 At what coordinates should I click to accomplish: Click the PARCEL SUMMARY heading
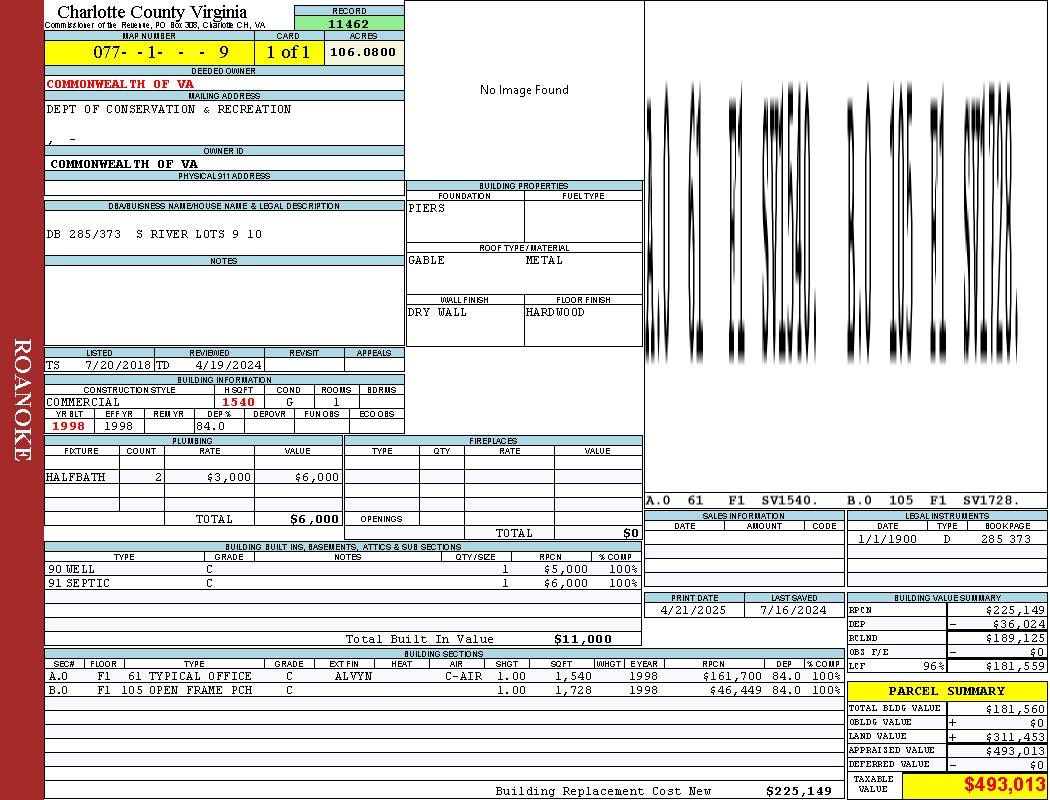click(x=946, y=691)
